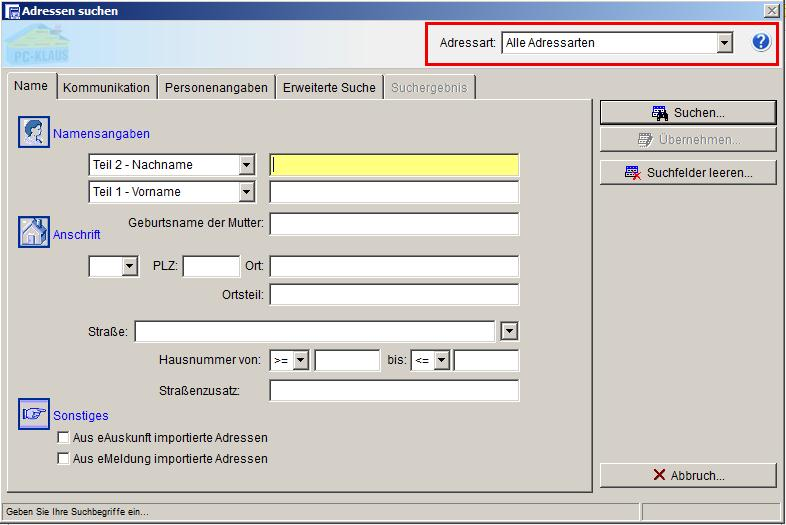Click the Anschrift house icon
Viewport: 786px width, 525px height.
click(34, 232)
